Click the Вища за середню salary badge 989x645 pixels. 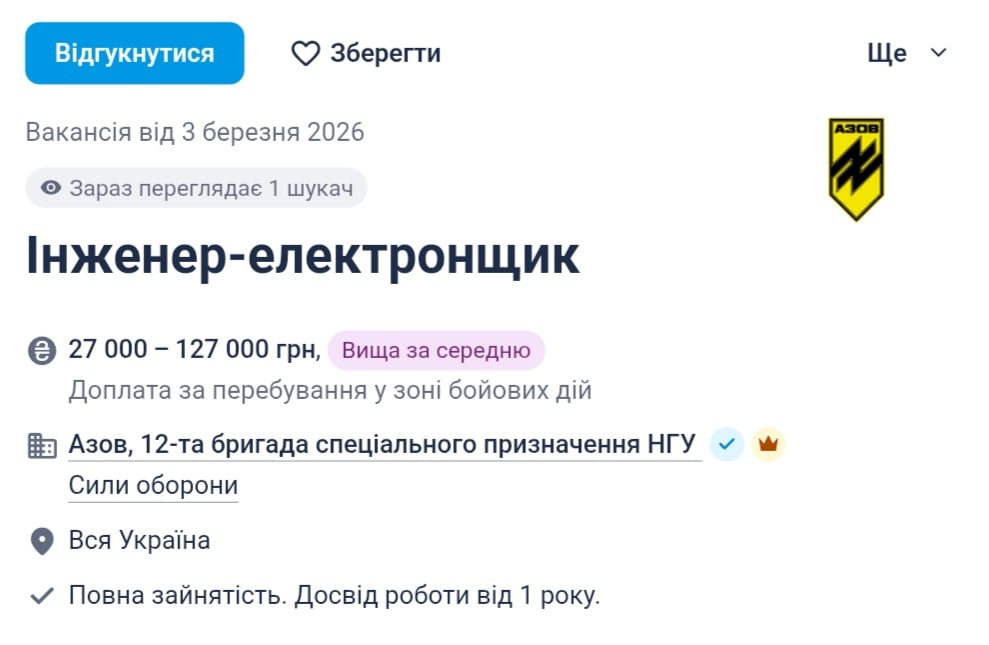tap(436, 350)
